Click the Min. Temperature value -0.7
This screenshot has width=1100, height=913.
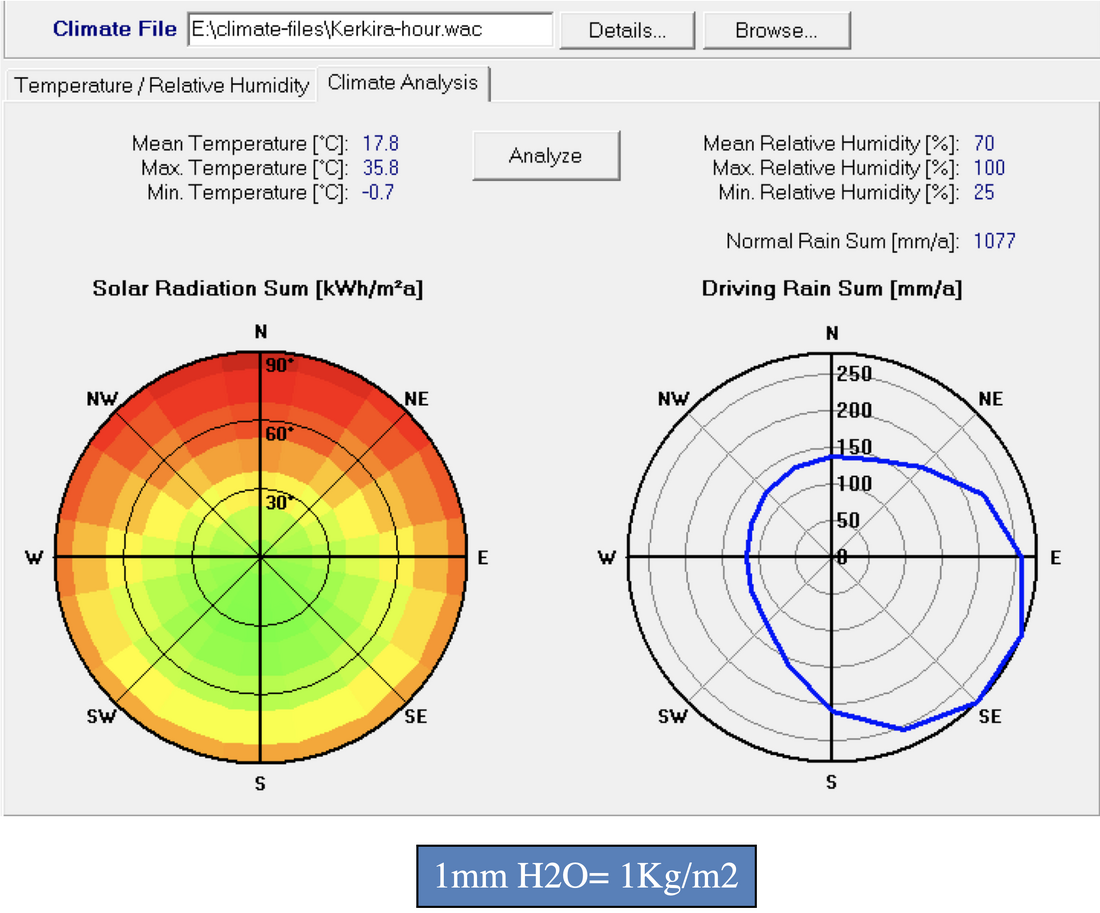click(378, 192)
